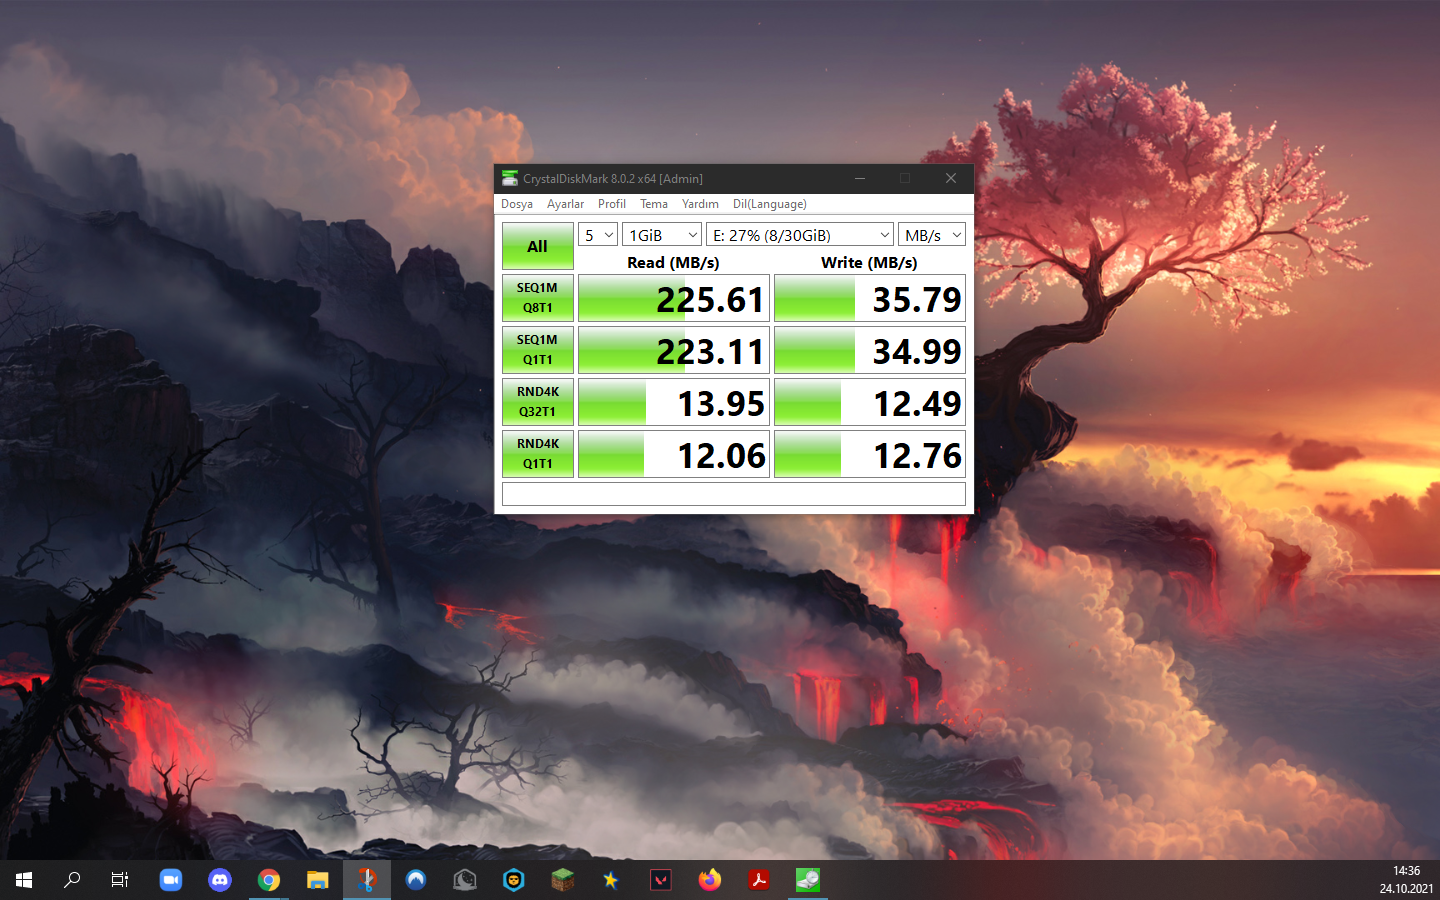Click the 35.79 write result
This screenshot has height=900, width=1440.
(x=870, y=298)
